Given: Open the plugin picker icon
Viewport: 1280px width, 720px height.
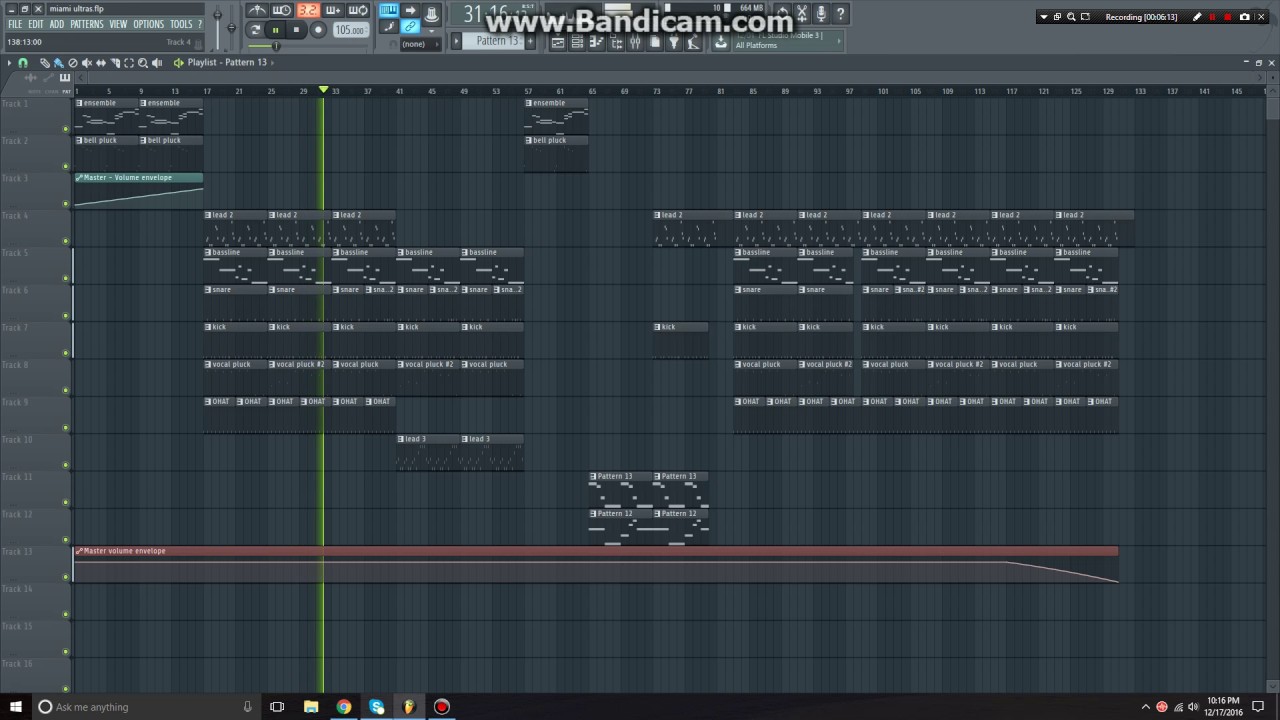Looking at the screenshot, I should click(x=674, y=42).
